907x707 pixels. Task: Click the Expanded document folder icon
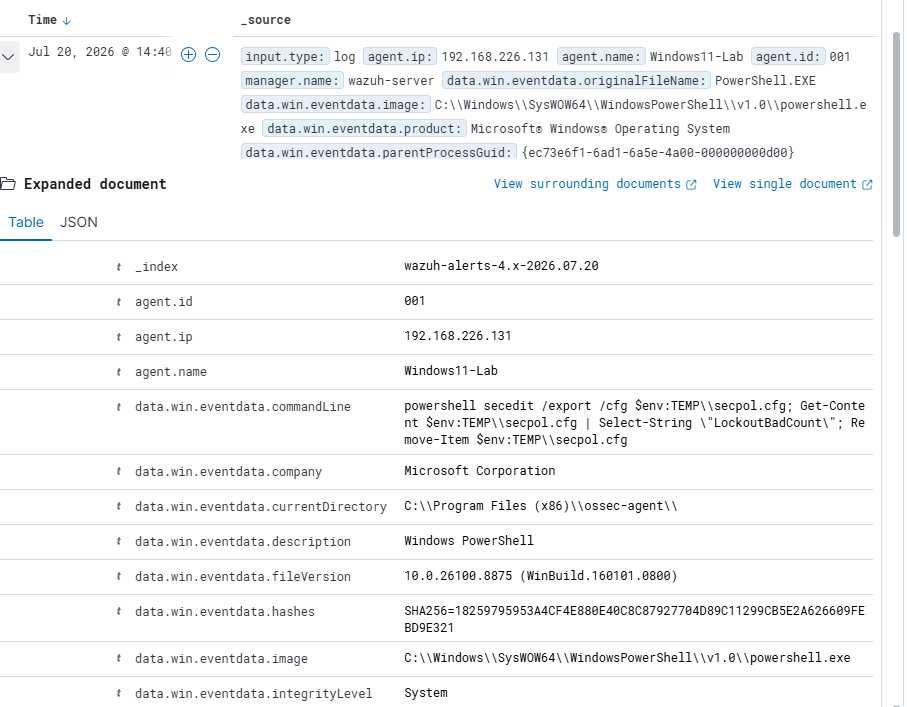[8, 184]
